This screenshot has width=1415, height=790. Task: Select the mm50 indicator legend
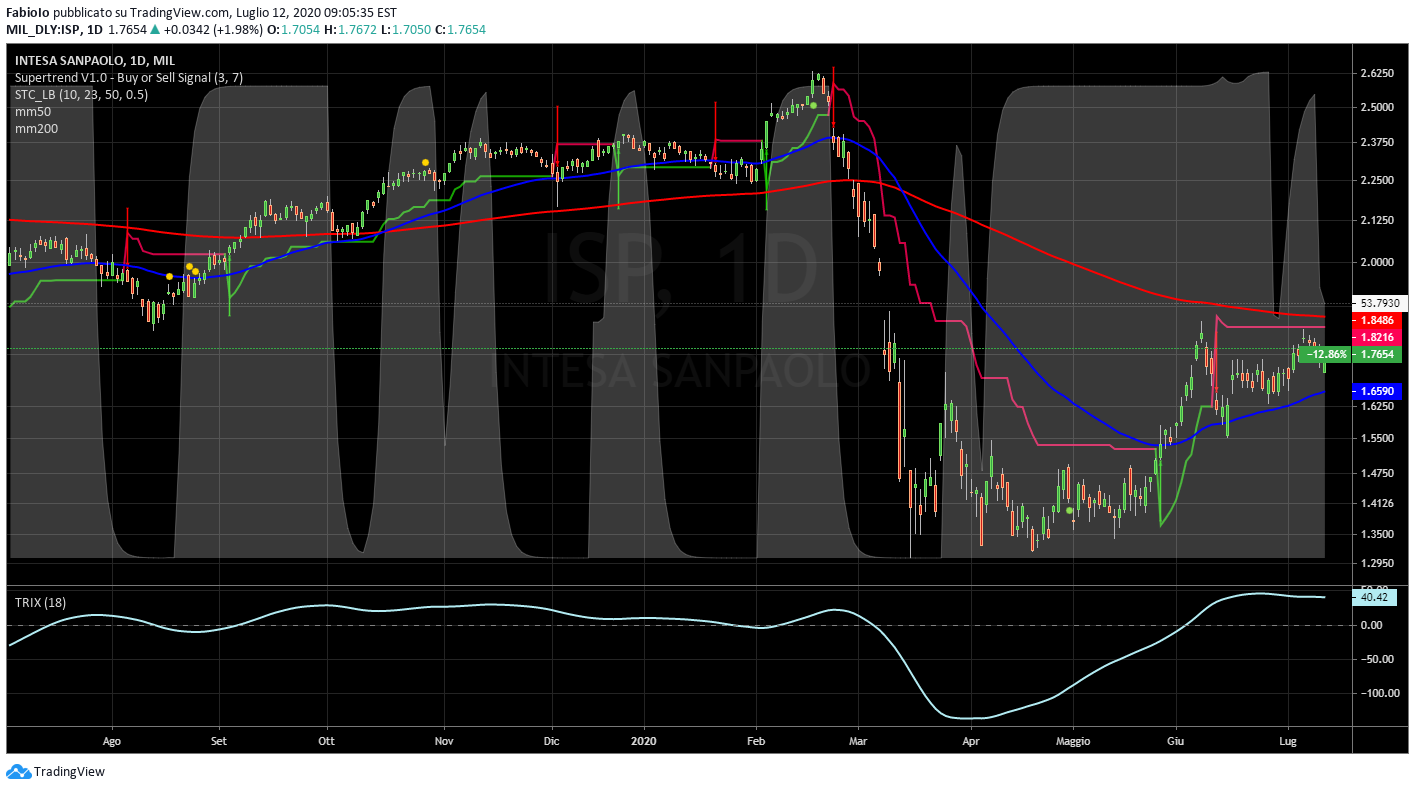pyautogui.click(x=33, y=112)
